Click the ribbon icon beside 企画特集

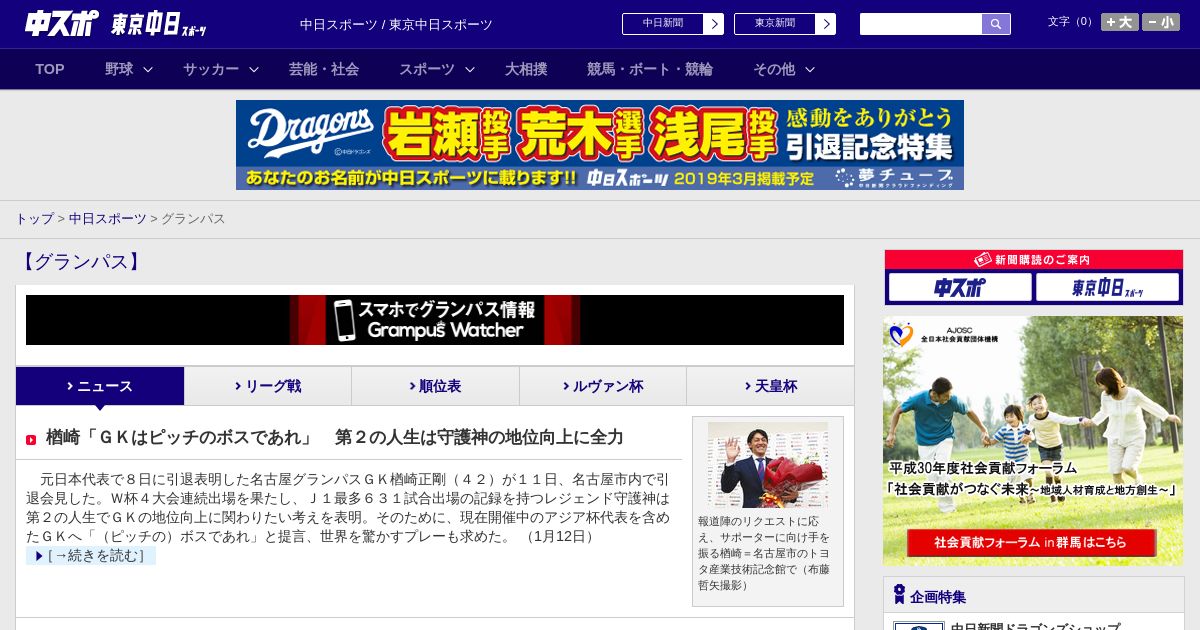point(899,595)
